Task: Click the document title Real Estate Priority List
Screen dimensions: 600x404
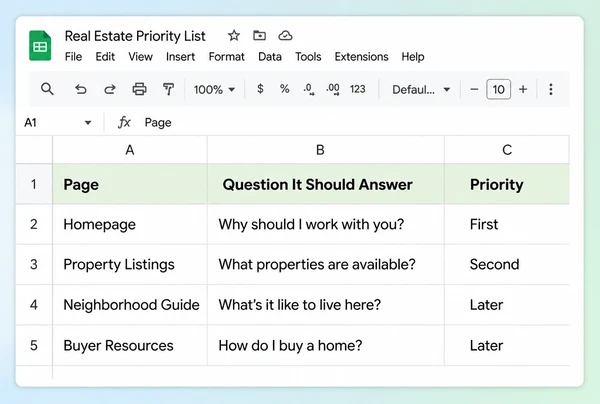Action: click(135, 36)
